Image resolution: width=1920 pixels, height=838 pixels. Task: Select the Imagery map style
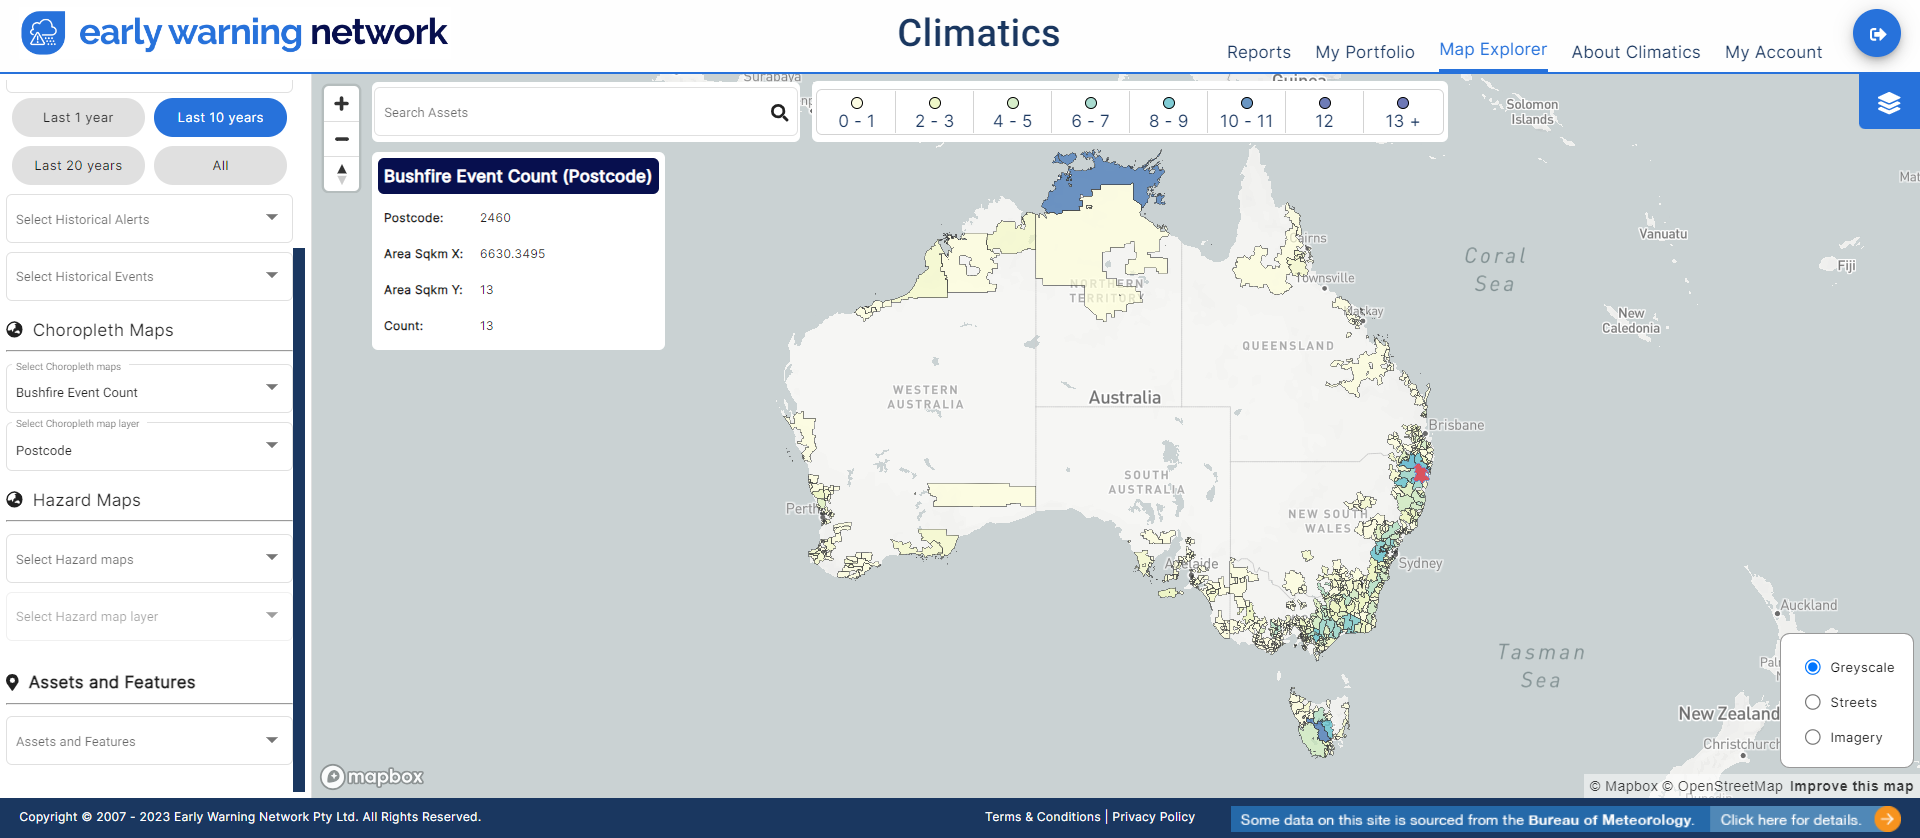click(x=1812, y=737)
